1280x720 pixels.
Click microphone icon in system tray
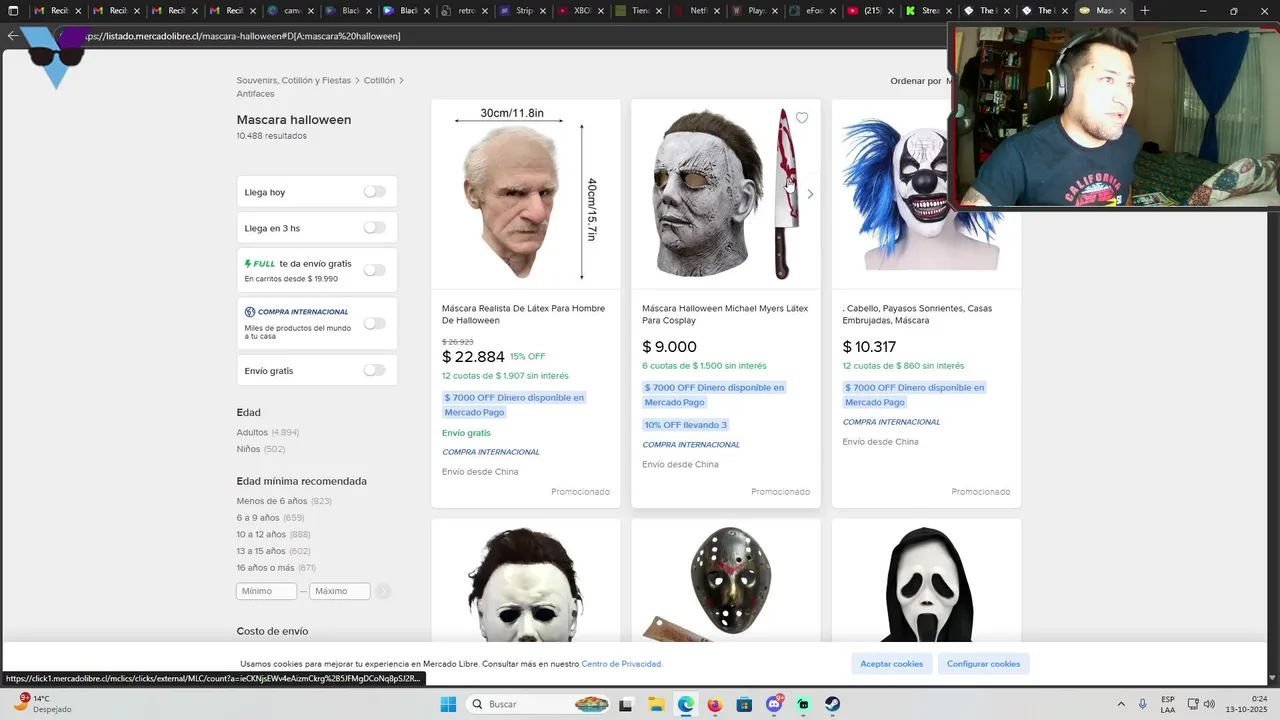1142,704
